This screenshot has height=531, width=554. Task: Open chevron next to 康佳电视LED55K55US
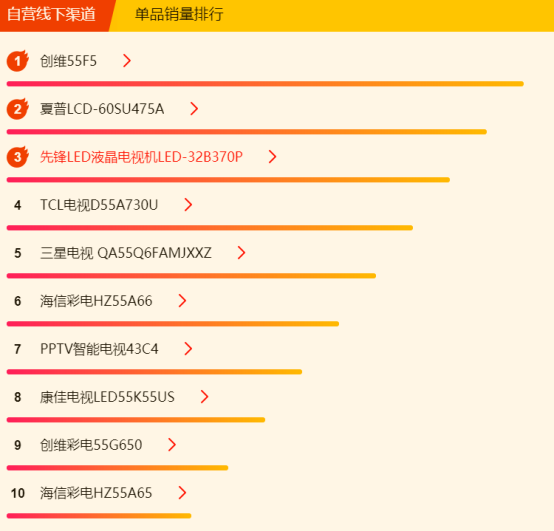click(205, 397)
